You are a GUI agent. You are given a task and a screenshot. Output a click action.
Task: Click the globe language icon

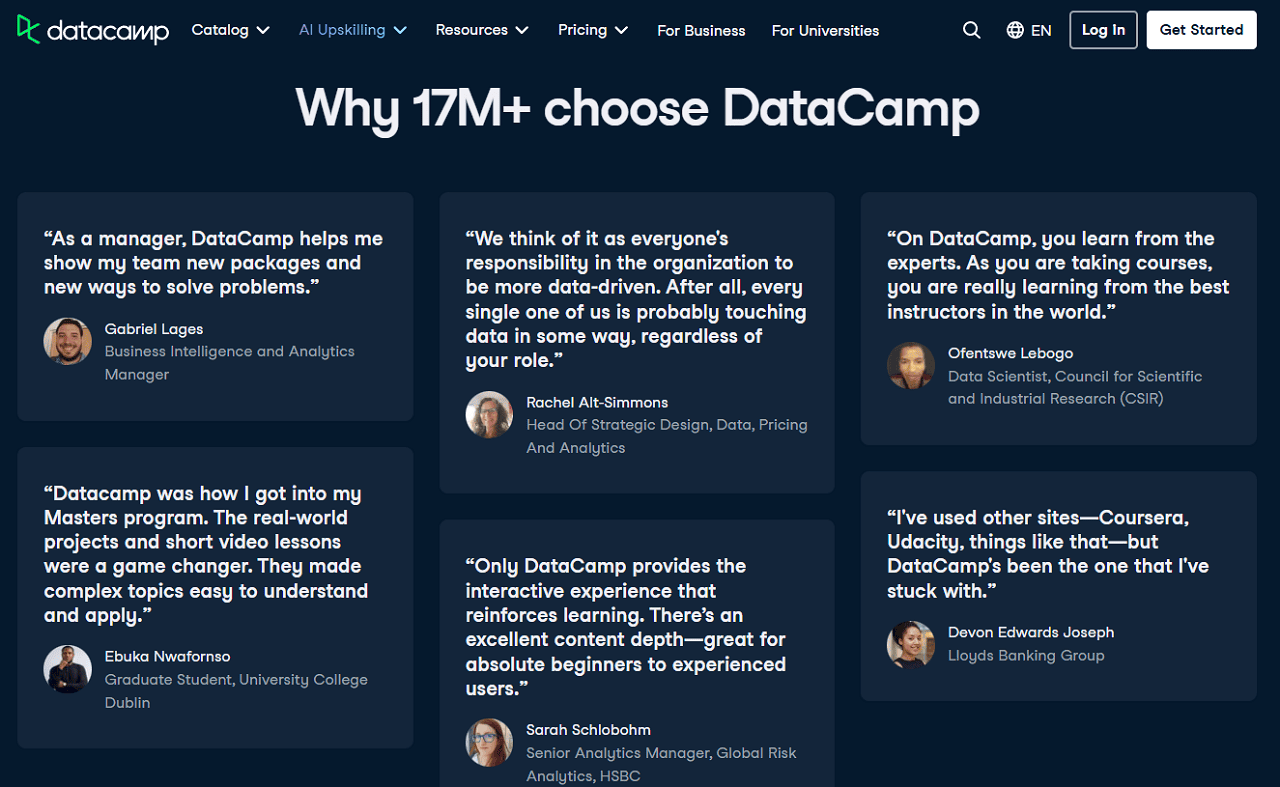click(x=1014, y=30)
